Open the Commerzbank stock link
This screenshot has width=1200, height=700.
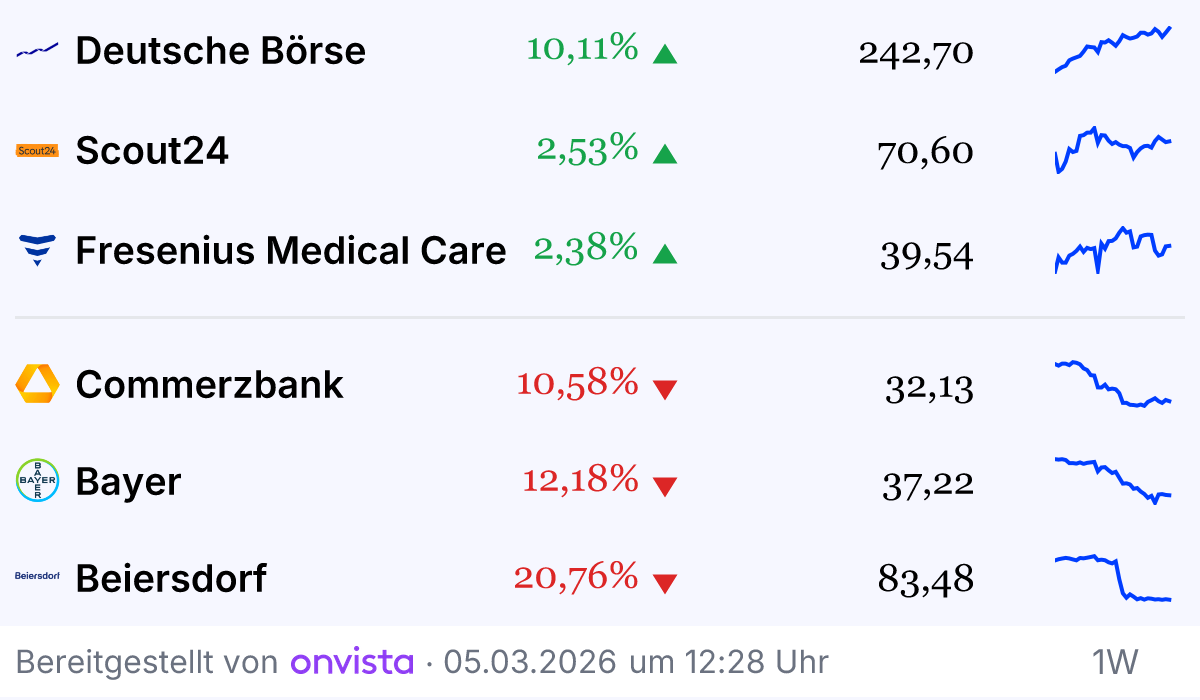209,384
